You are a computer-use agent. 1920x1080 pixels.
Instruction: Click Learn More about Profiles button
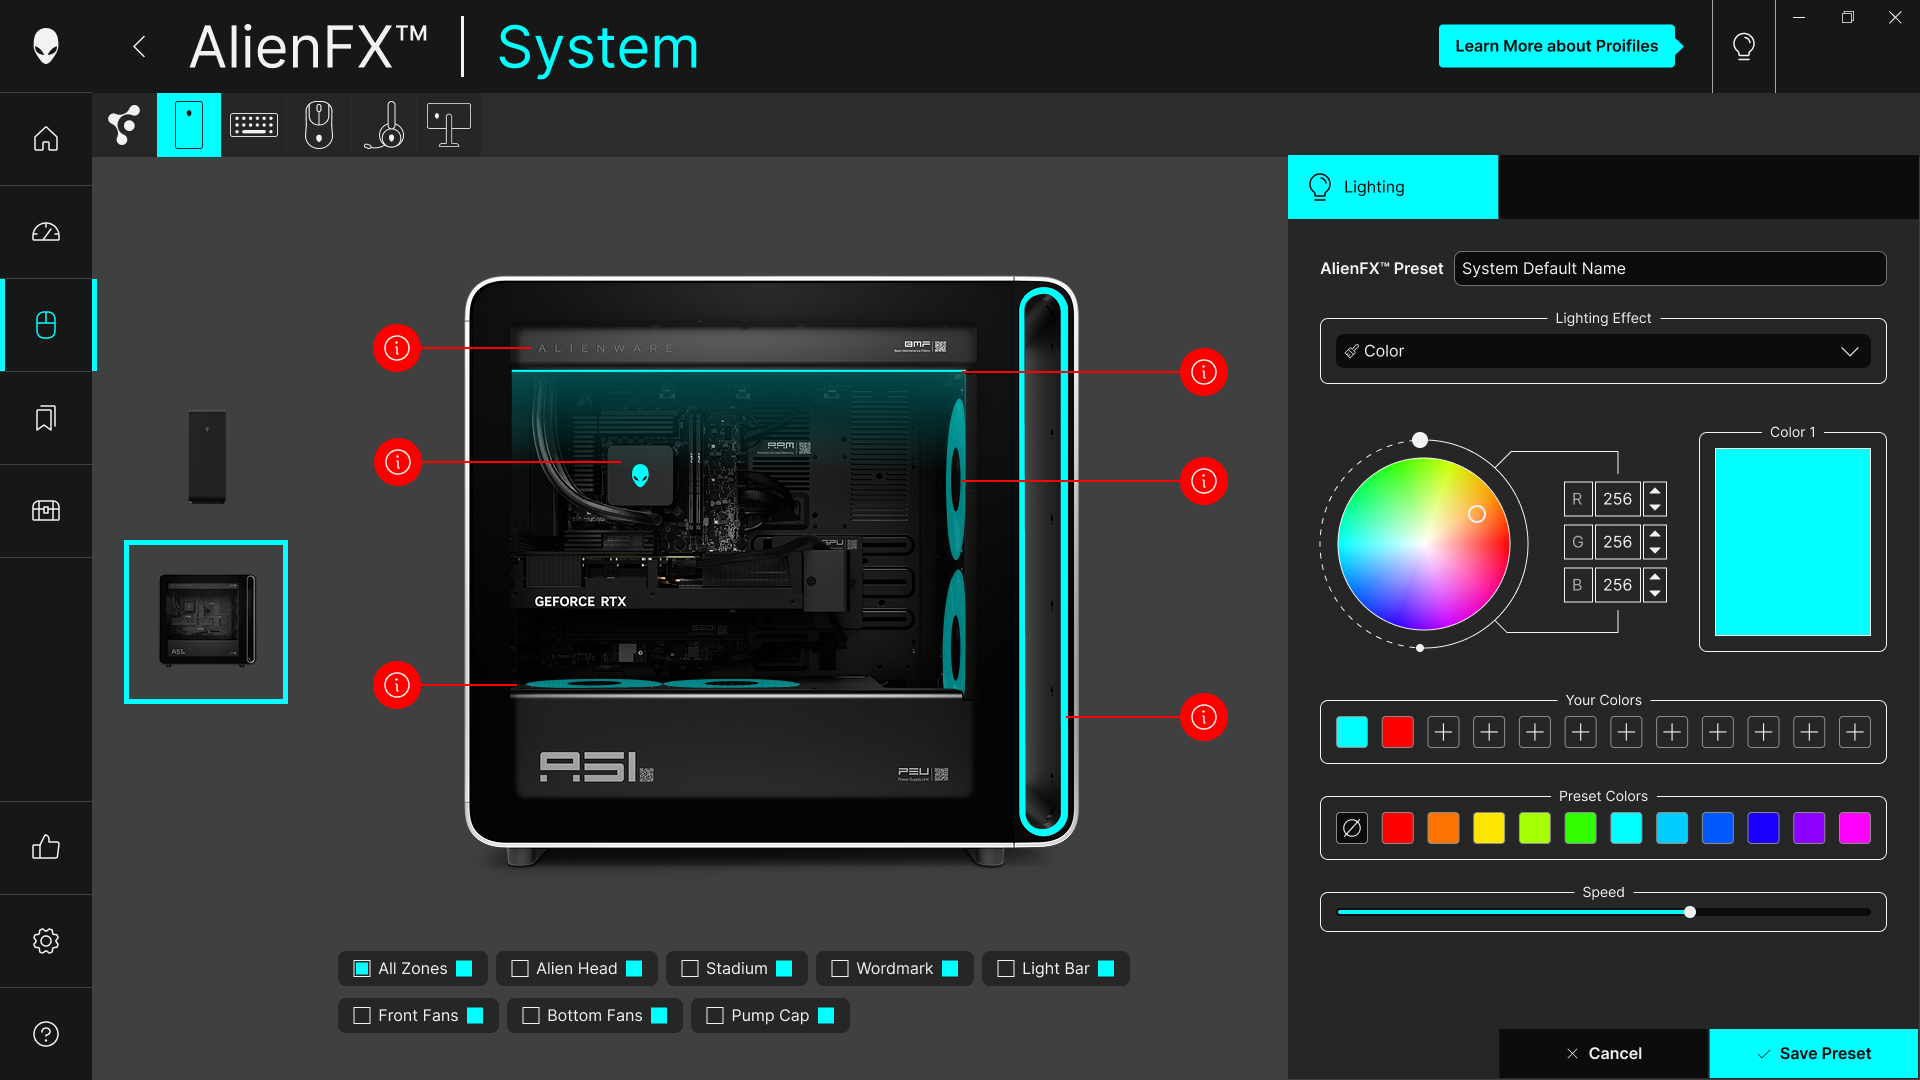1557,46
